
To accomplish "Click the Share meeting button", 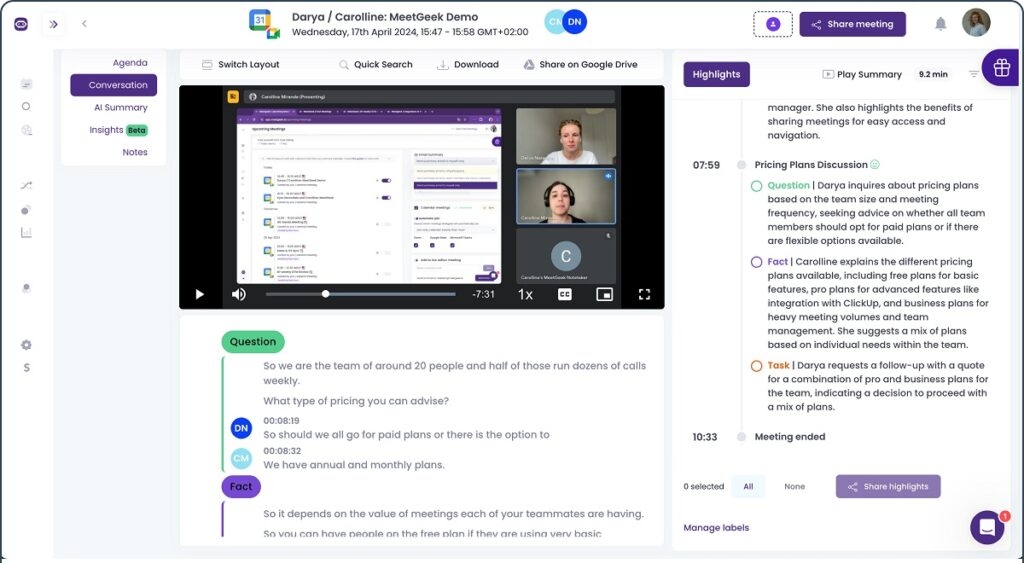I will tap(852, 24).
